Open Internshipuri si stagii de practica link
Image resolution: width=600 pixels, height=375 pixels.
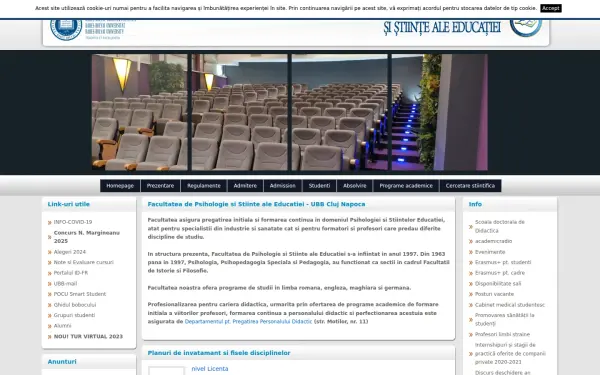[x=510, y=353]
